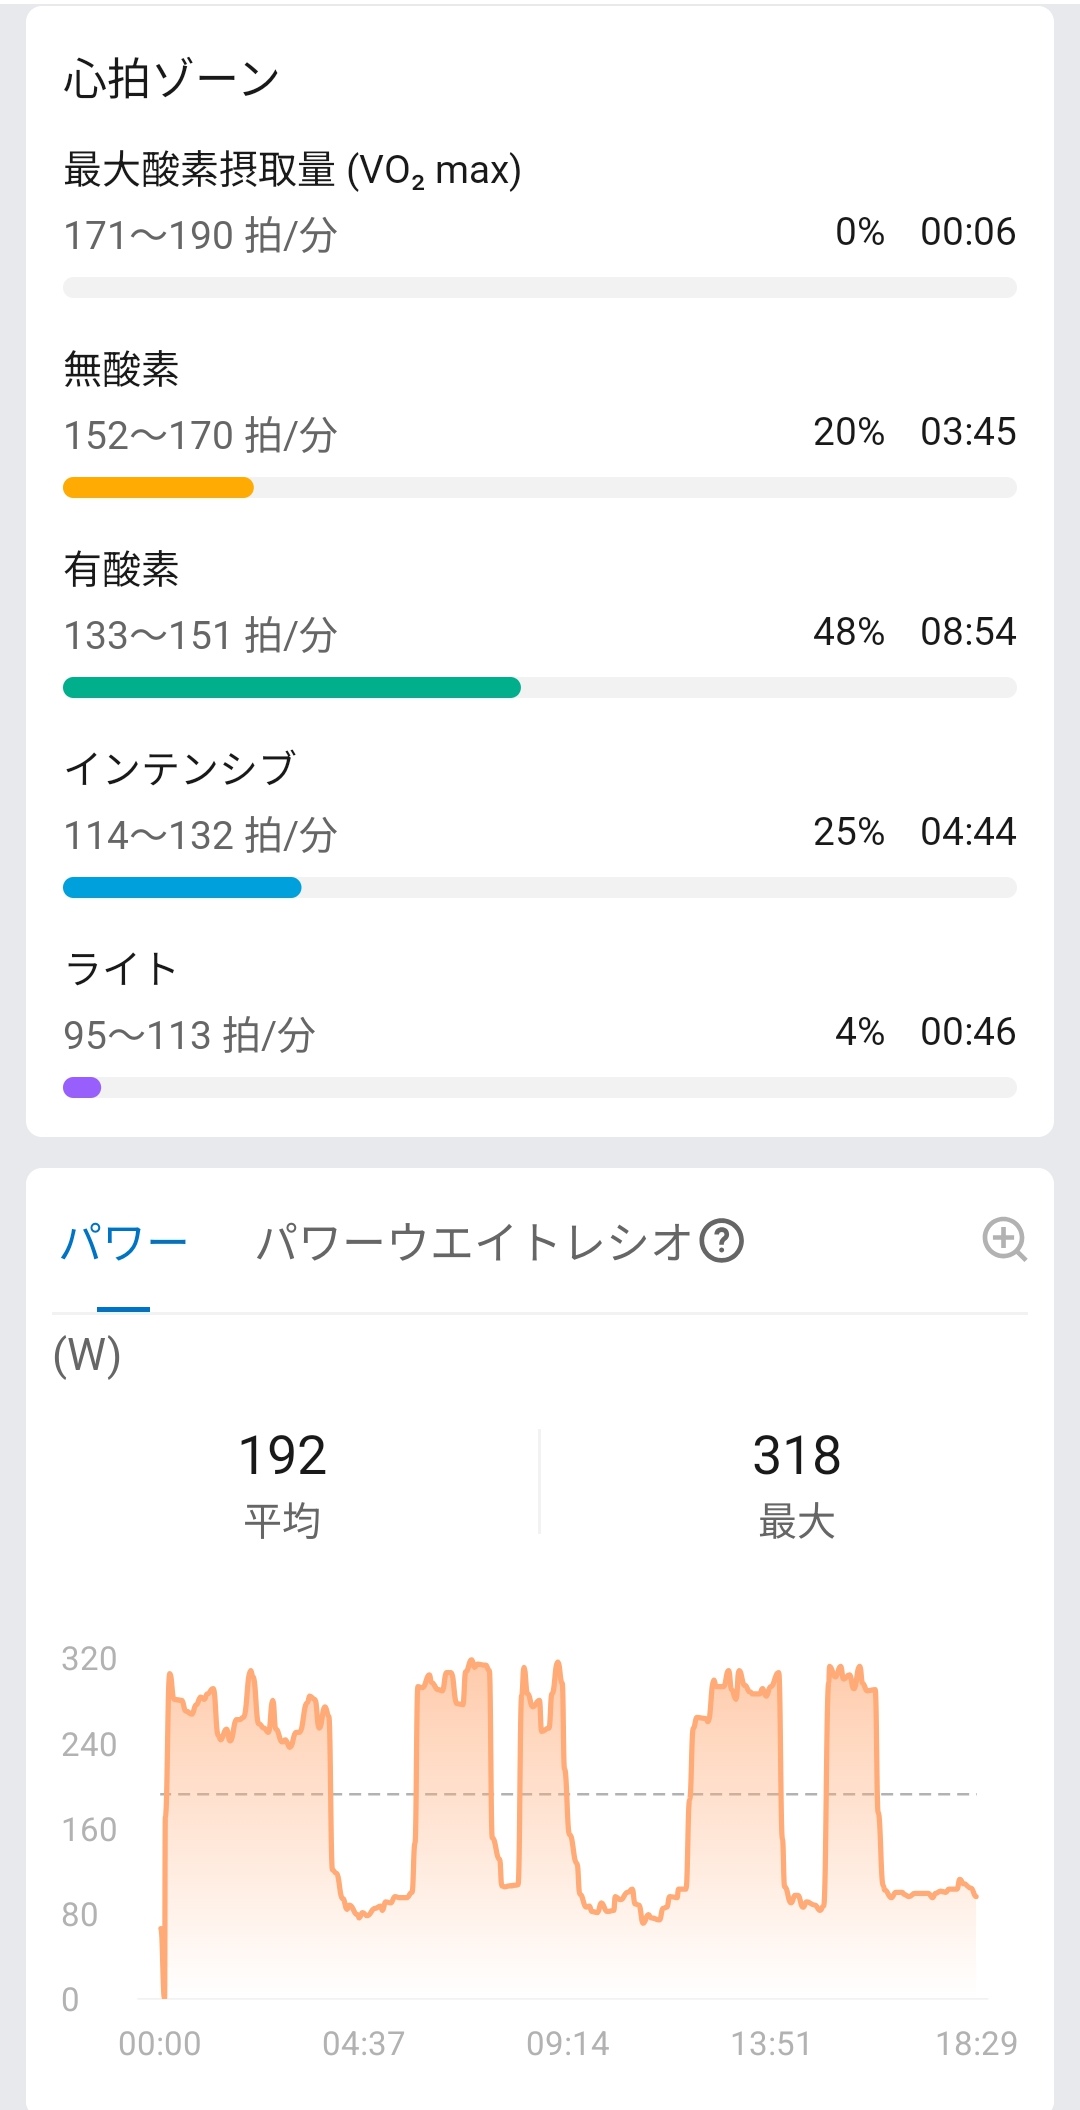Tap the purple ライト zone progress bar
The width and height of the screenshot is (1080, 2110).
[x=82, y=1088]
